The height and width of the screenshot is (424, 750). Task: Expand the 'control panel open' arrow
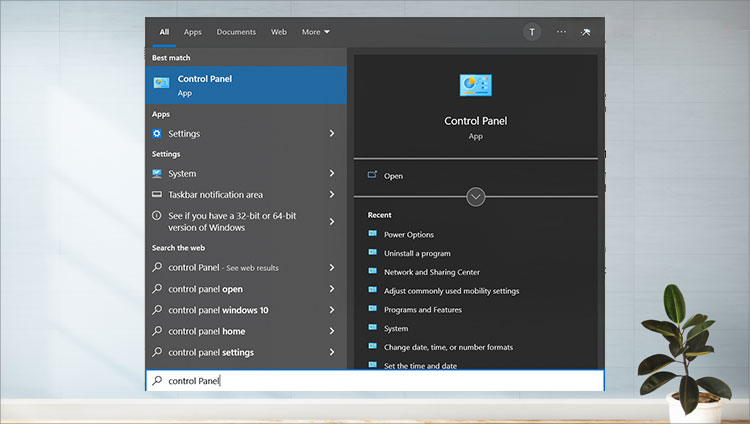click(331, 289)
